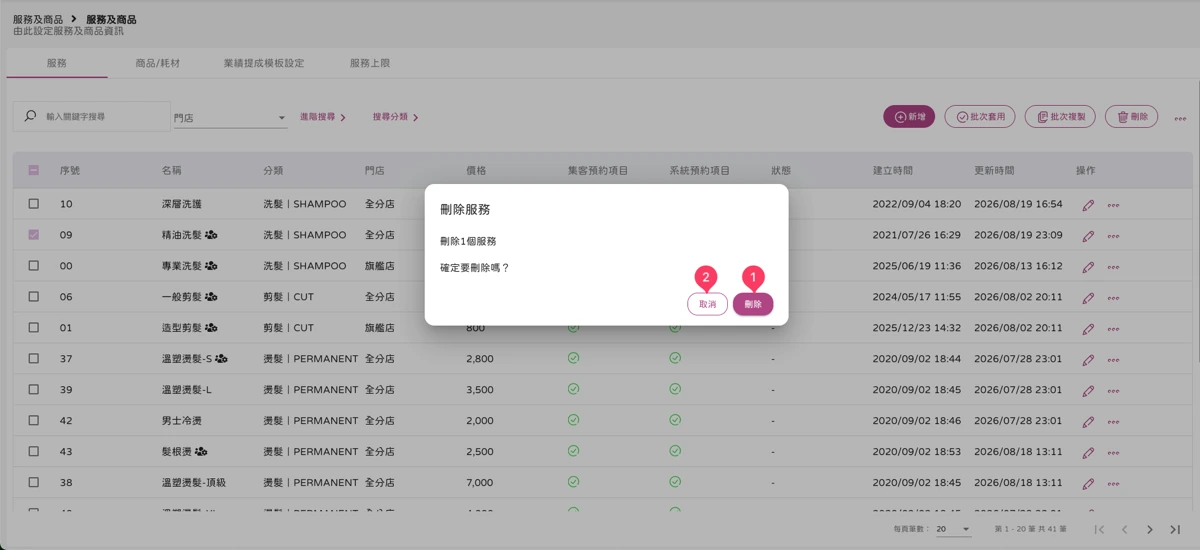1200x550 pixels.
Task: Switch to the 服務 tab
Action: (57, 63)
